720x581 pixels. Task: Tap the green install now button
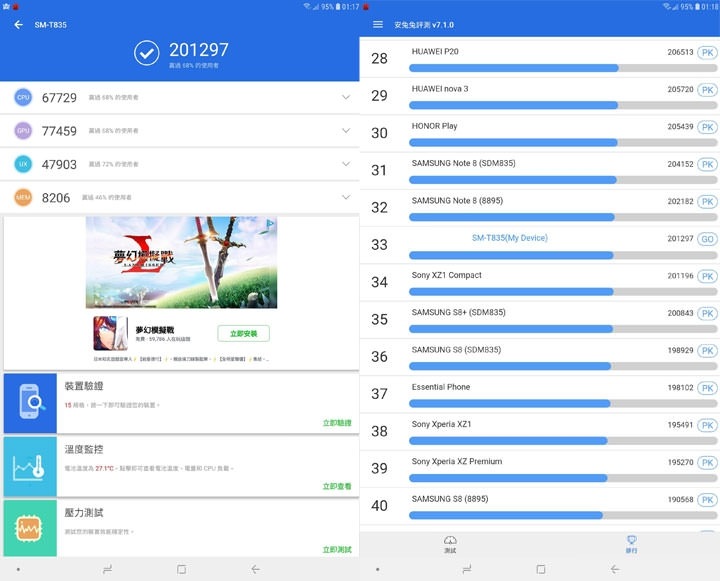(243, 333)
